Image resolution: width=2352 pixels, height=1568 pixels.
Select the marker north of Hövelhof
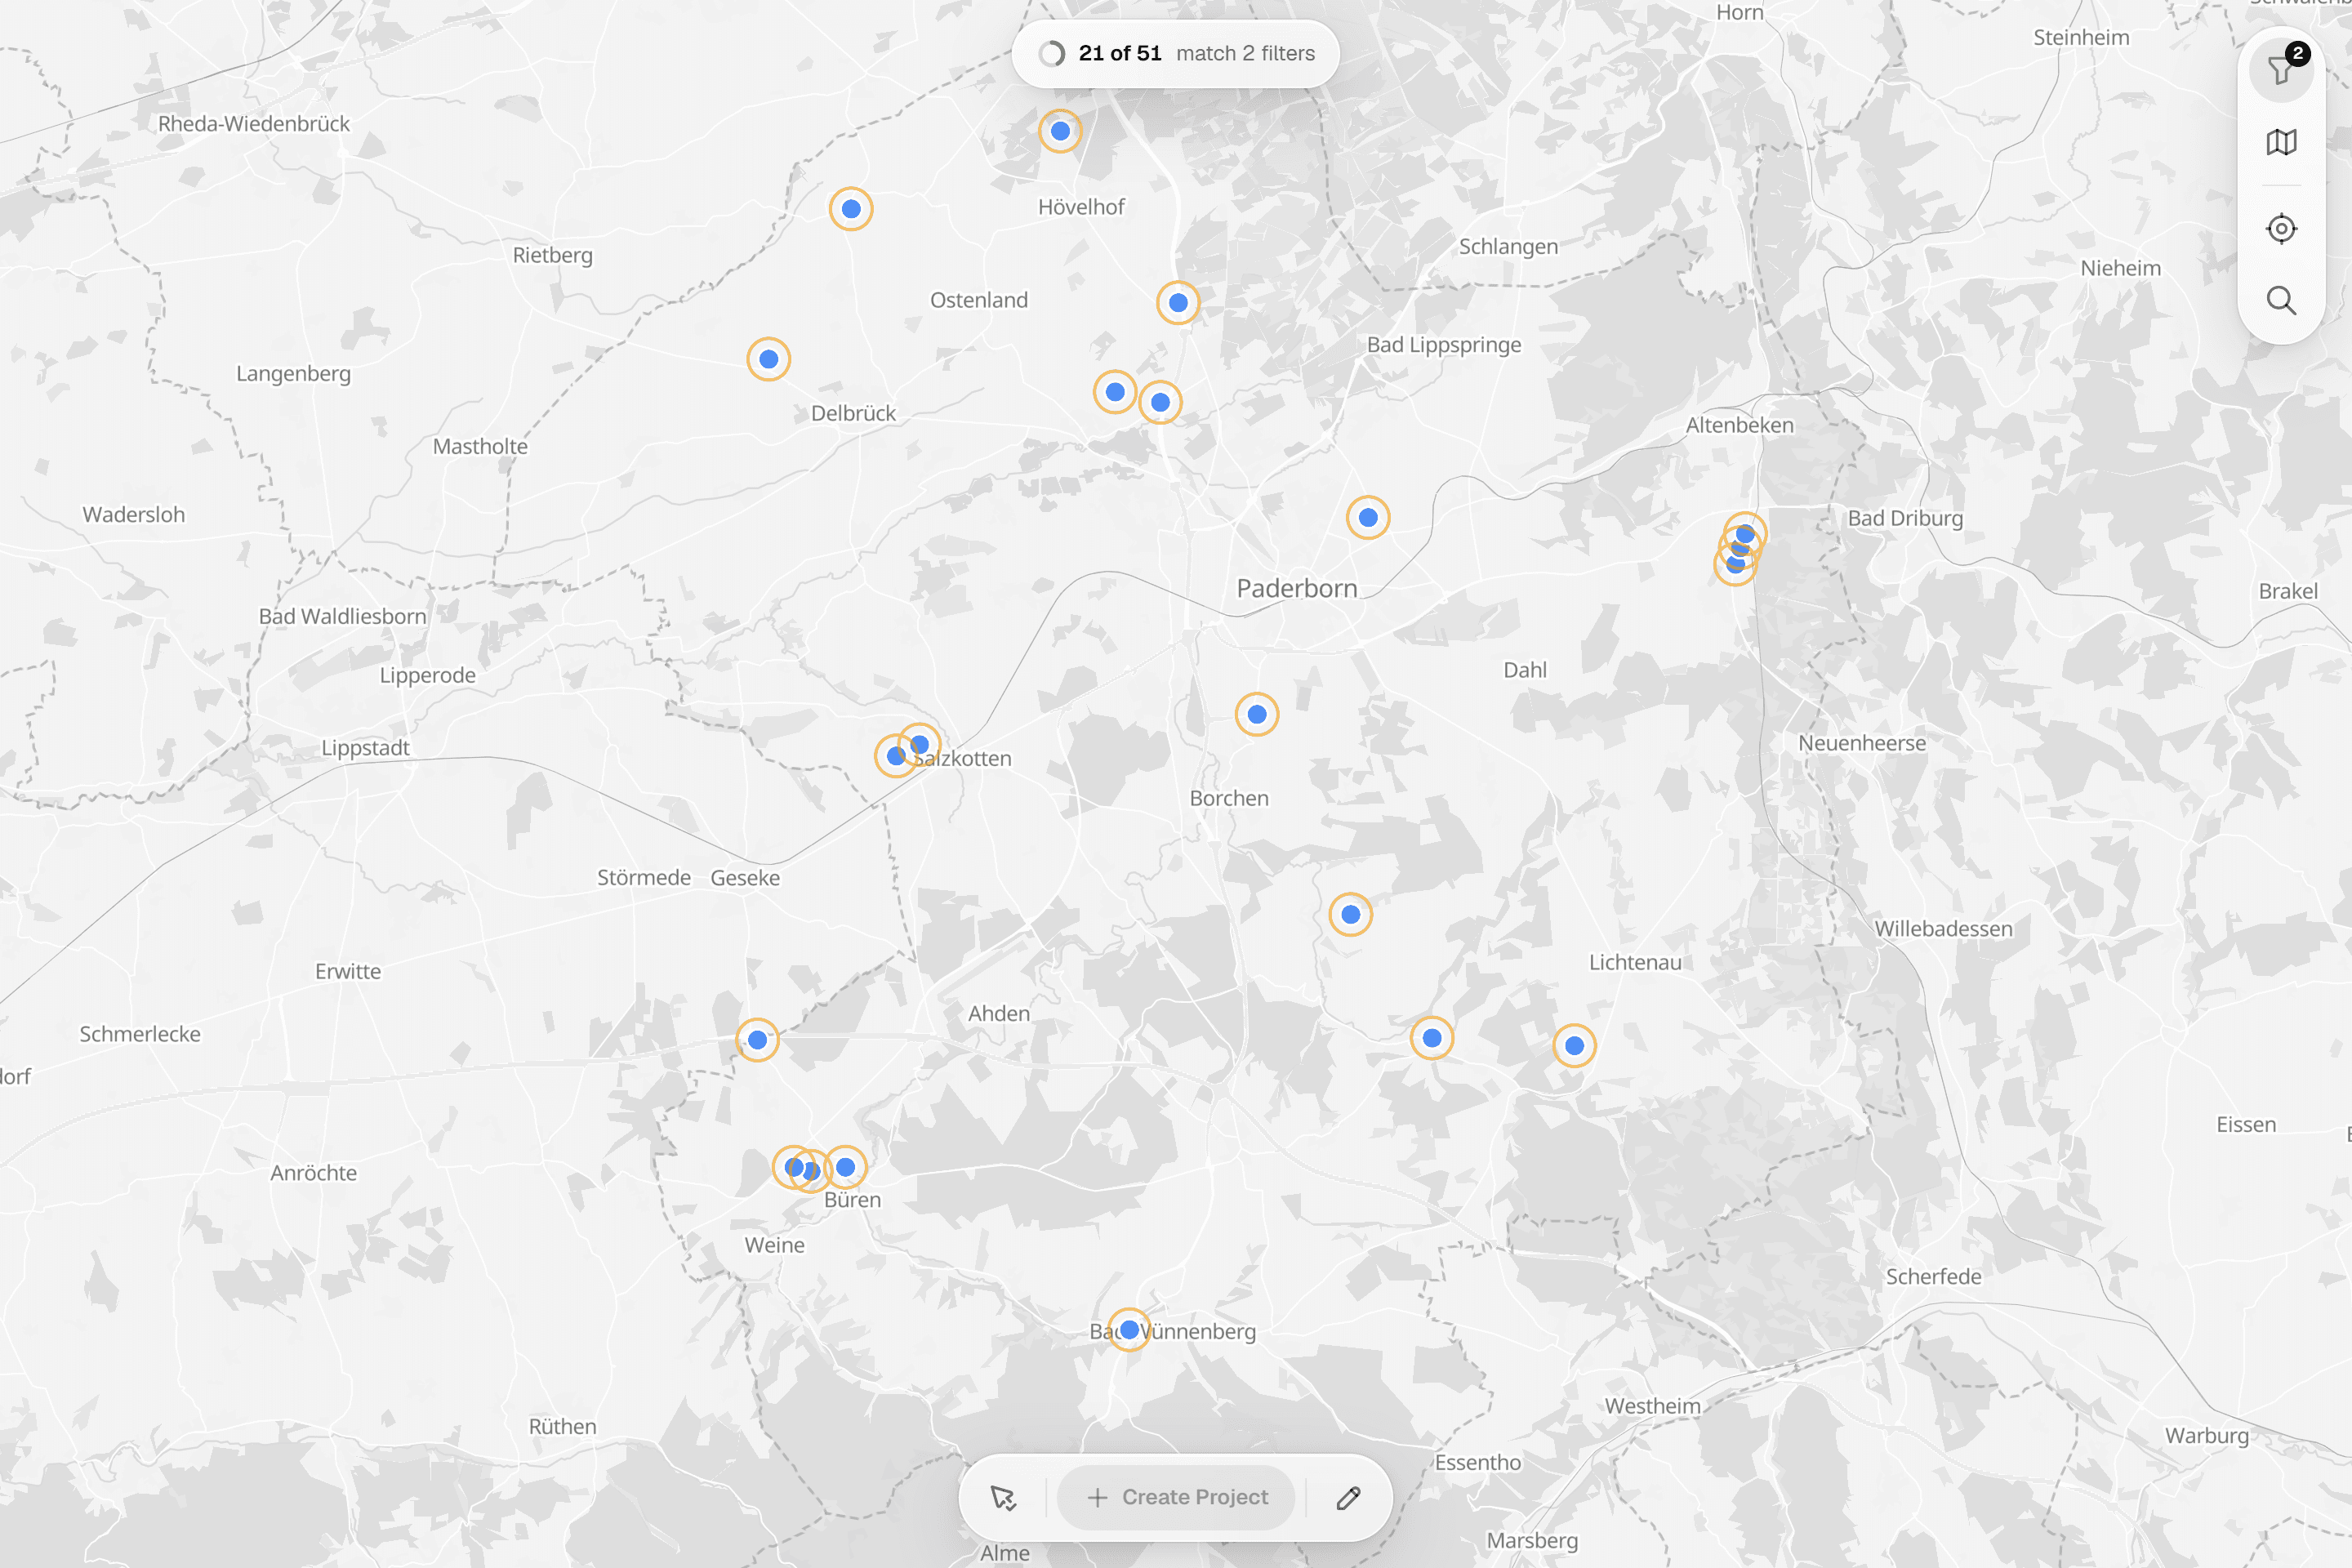point(1060,131)
